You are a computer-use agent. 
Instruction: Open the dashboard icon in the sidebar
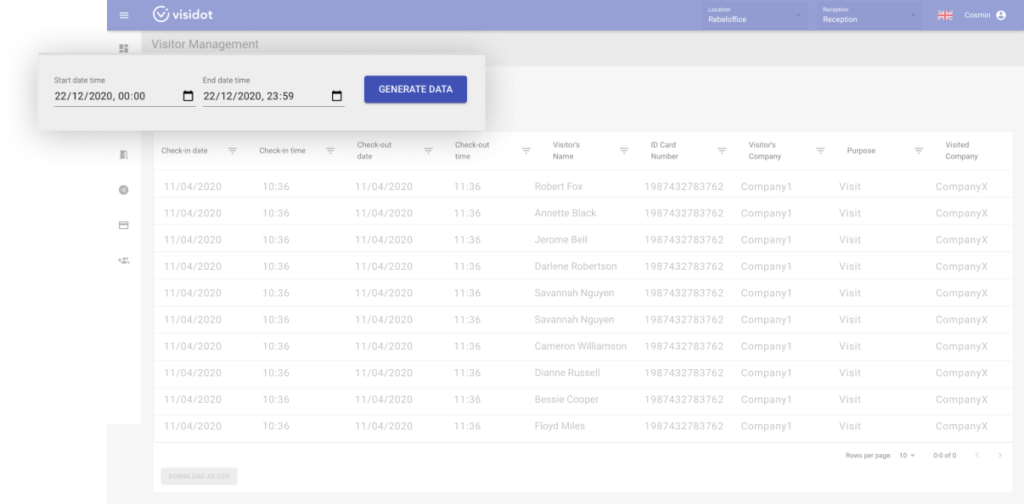[123, 48]
